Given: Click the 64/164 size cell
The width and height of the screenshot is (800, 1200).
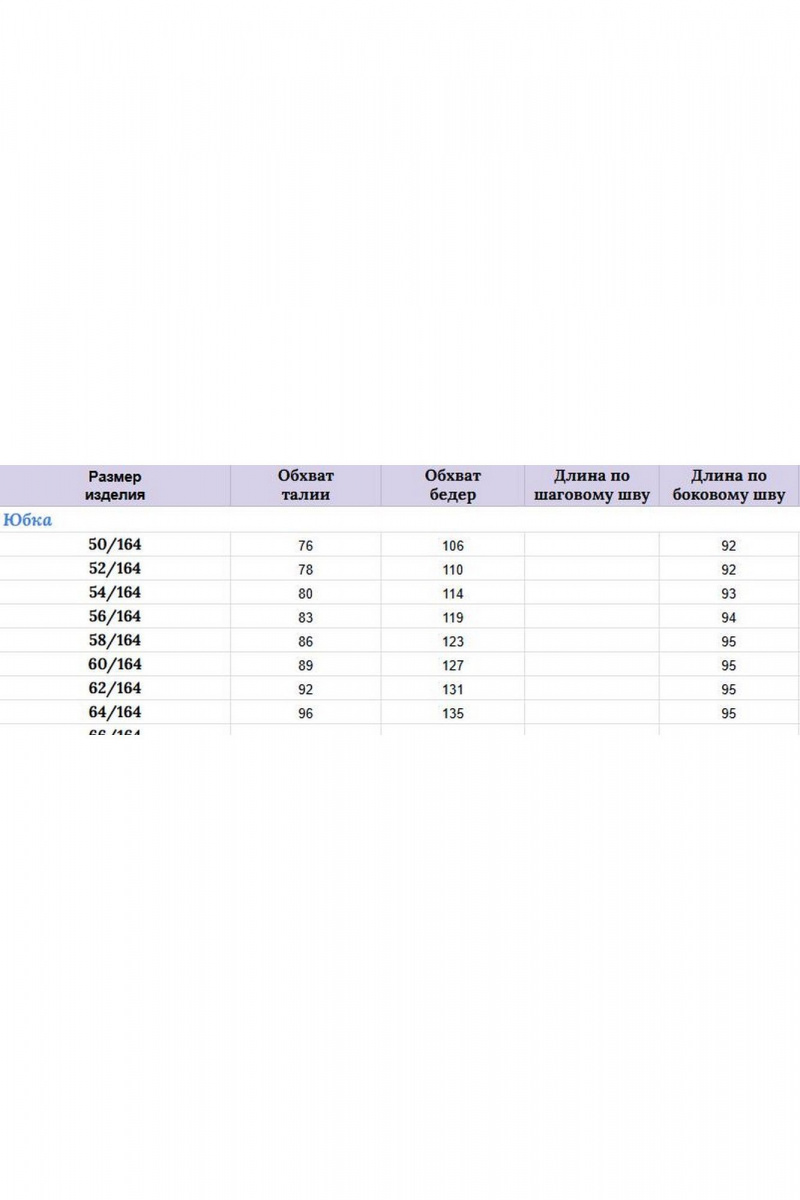Looking at the screenshot, I should click(x=115, y=713).
